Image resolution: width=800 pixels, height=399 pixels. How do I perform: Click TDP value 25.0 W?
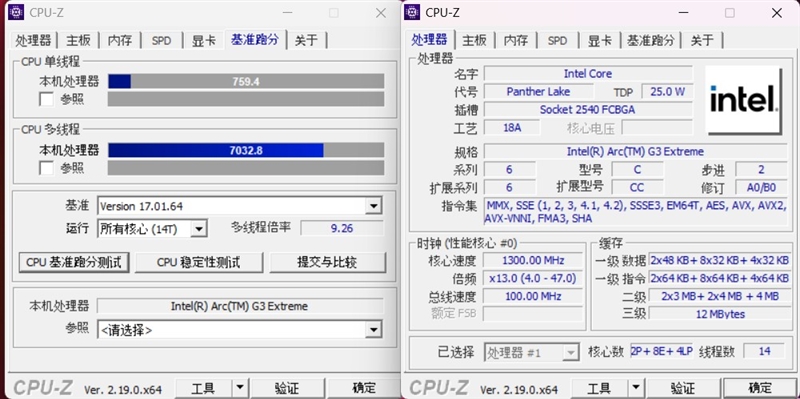667,91
